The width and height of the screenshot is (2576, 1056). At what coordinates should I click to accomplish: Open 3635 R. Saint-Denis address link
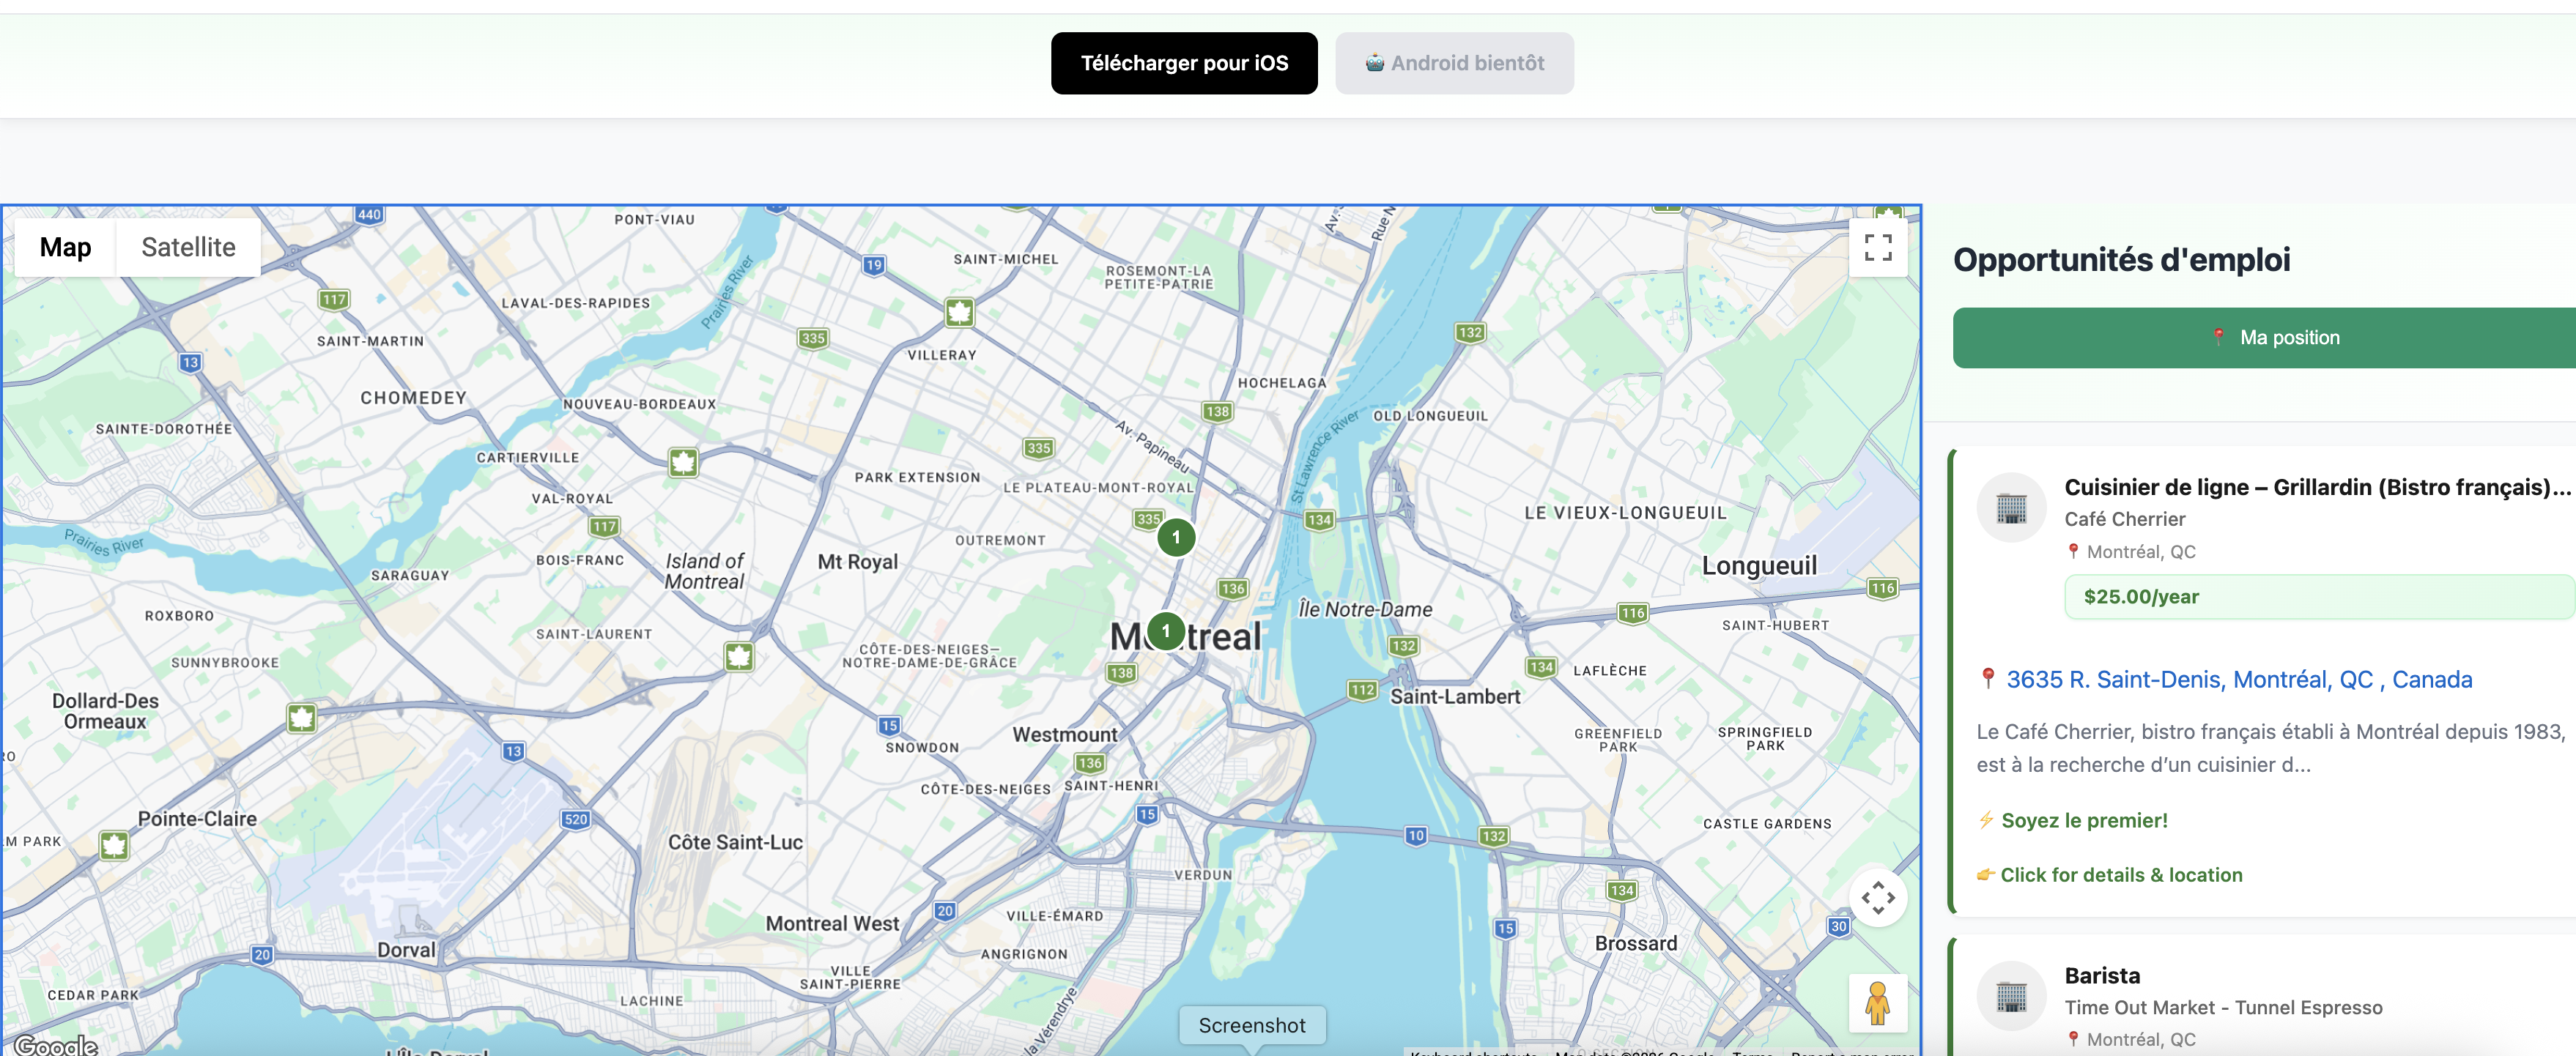click(x=2239, y=680)
